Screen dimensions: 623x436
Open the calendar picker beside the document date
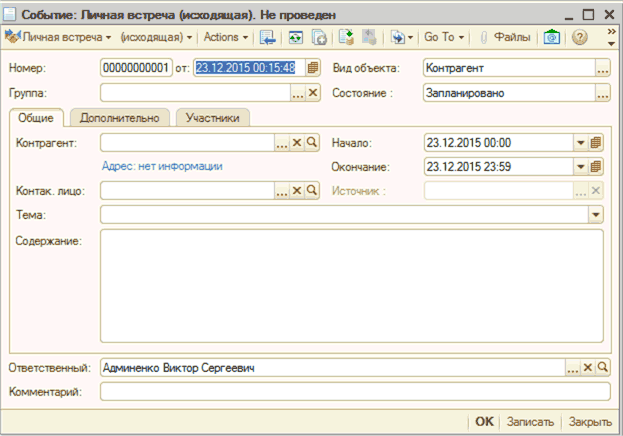[313, 68]
